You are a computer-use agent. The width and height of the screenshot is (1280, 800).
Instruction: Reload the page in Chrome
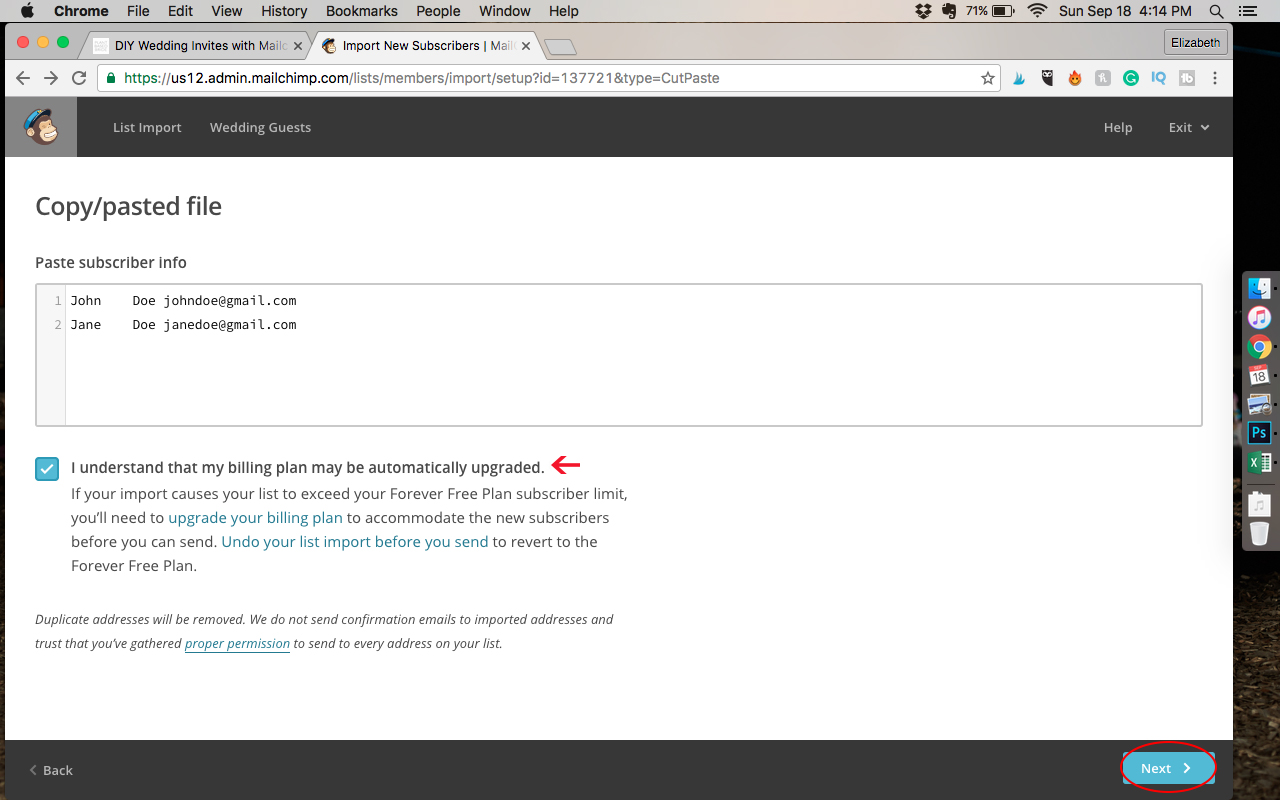(x=79, y=78)
